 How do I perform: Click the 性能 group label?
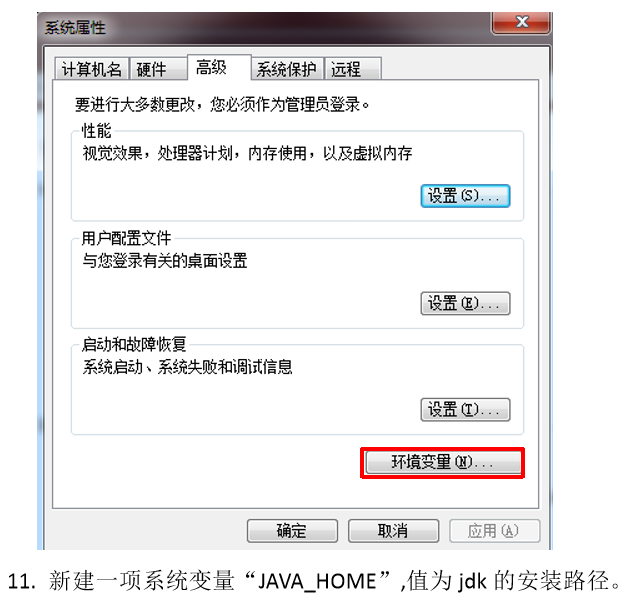pos(97,131)
